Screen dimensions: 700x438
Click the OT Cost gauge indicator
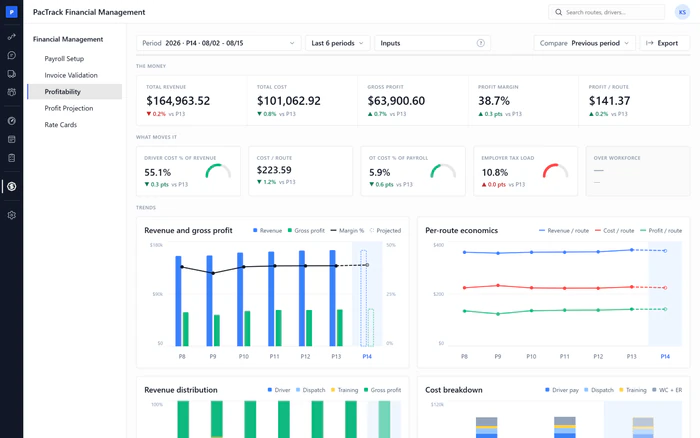[x=443, y=171]
